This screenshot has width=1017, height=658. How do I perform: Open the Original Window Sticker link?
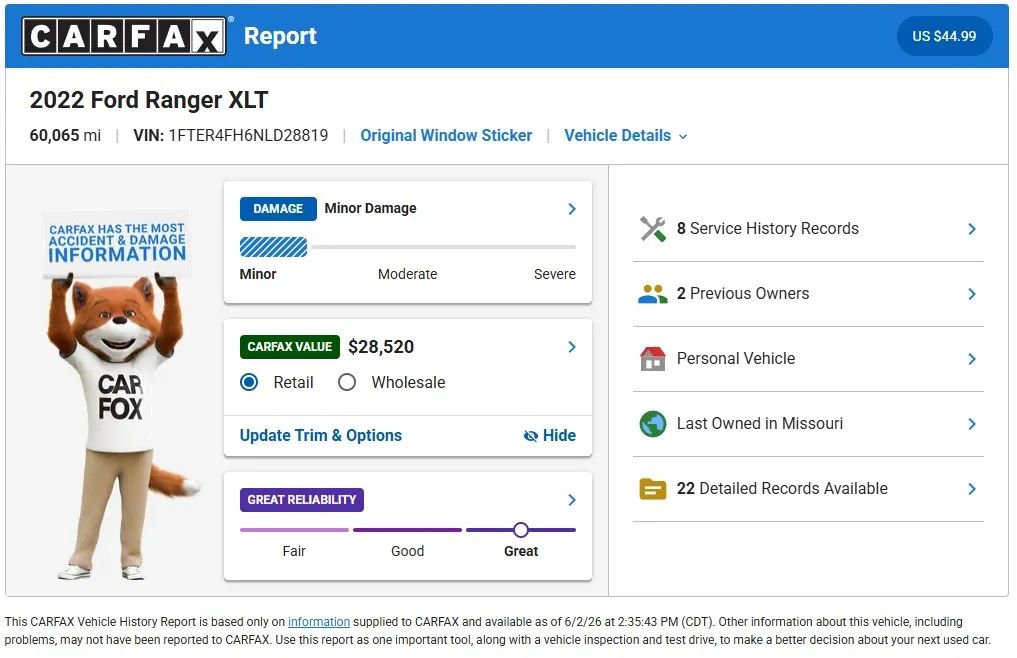[x=446, y=136]
